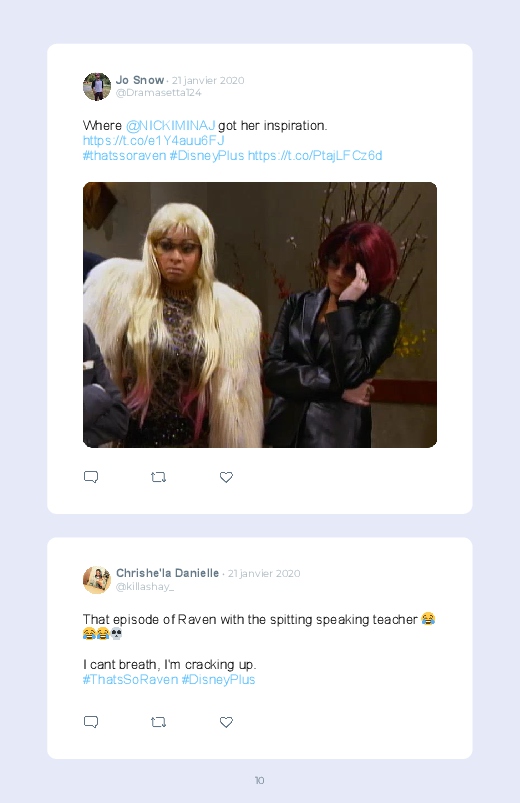Open Jo Snow's profile avatar

click(x=97, y=87)
